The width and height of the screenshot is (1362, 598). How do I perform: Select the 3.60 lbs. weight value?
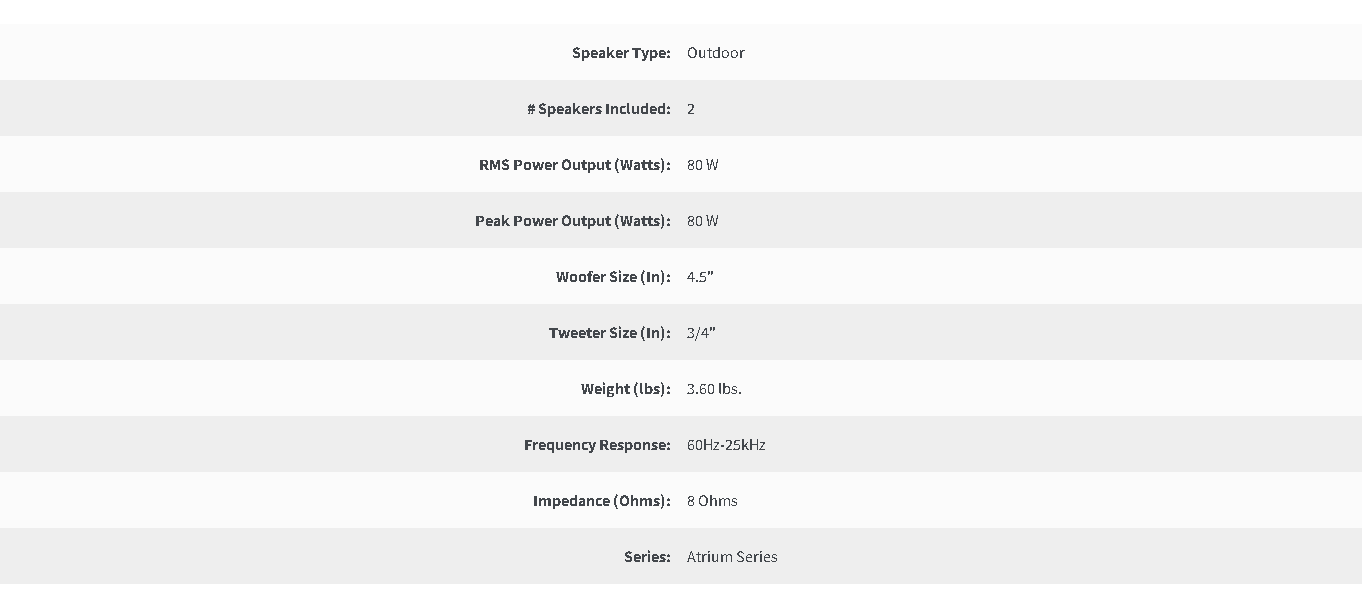coord(714,389)
